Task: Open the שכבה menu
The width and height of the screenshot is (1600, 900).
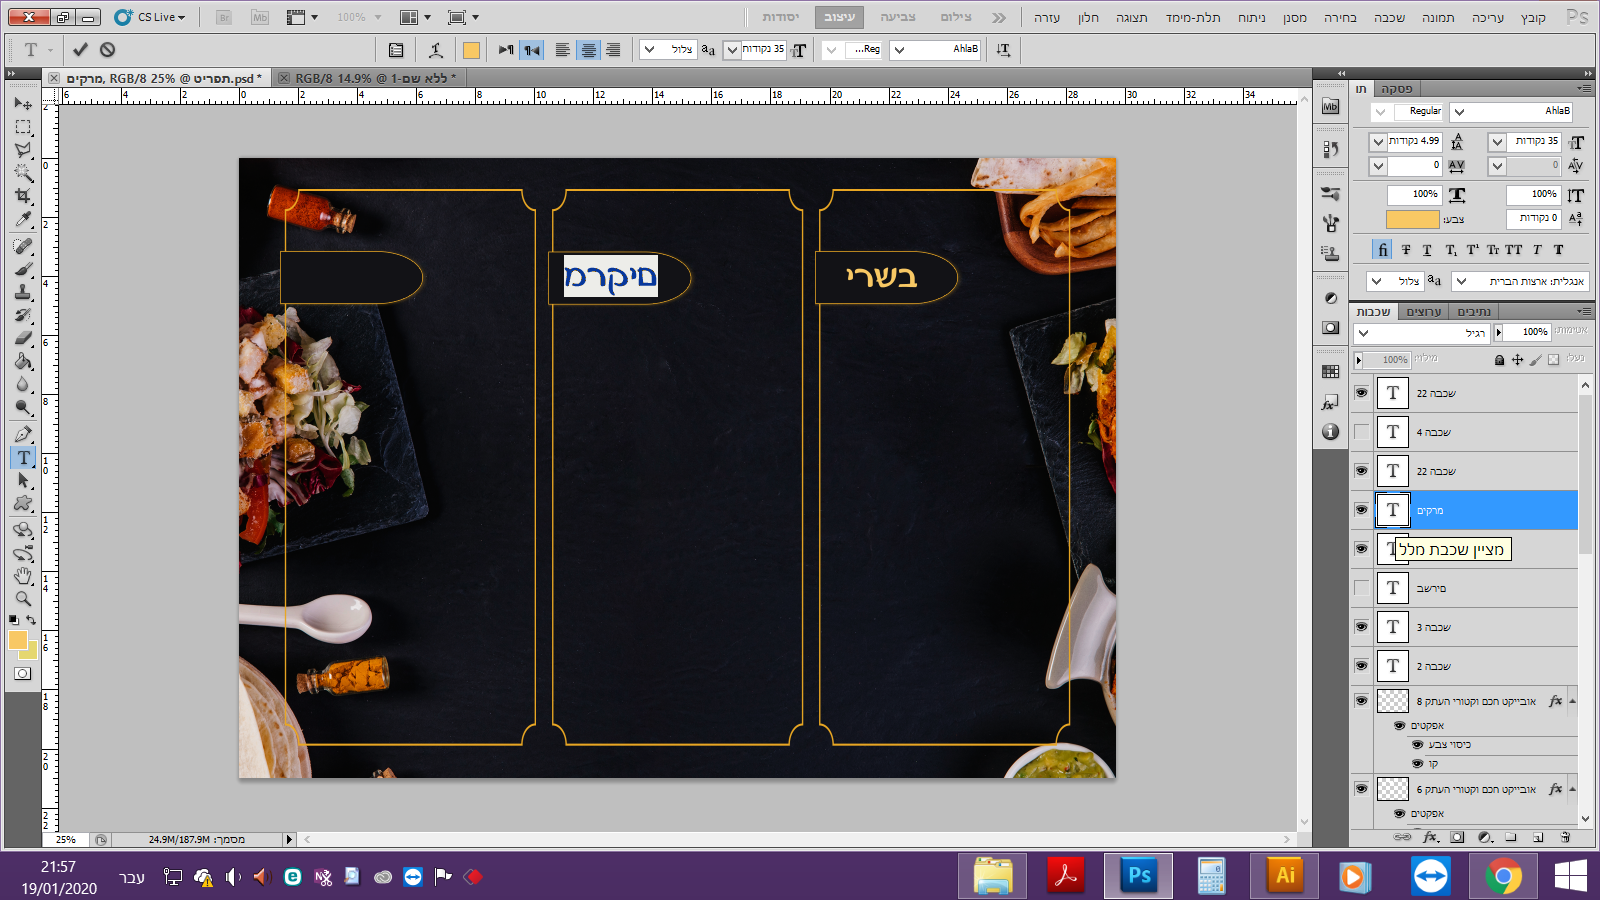Action: point(1389,17)
